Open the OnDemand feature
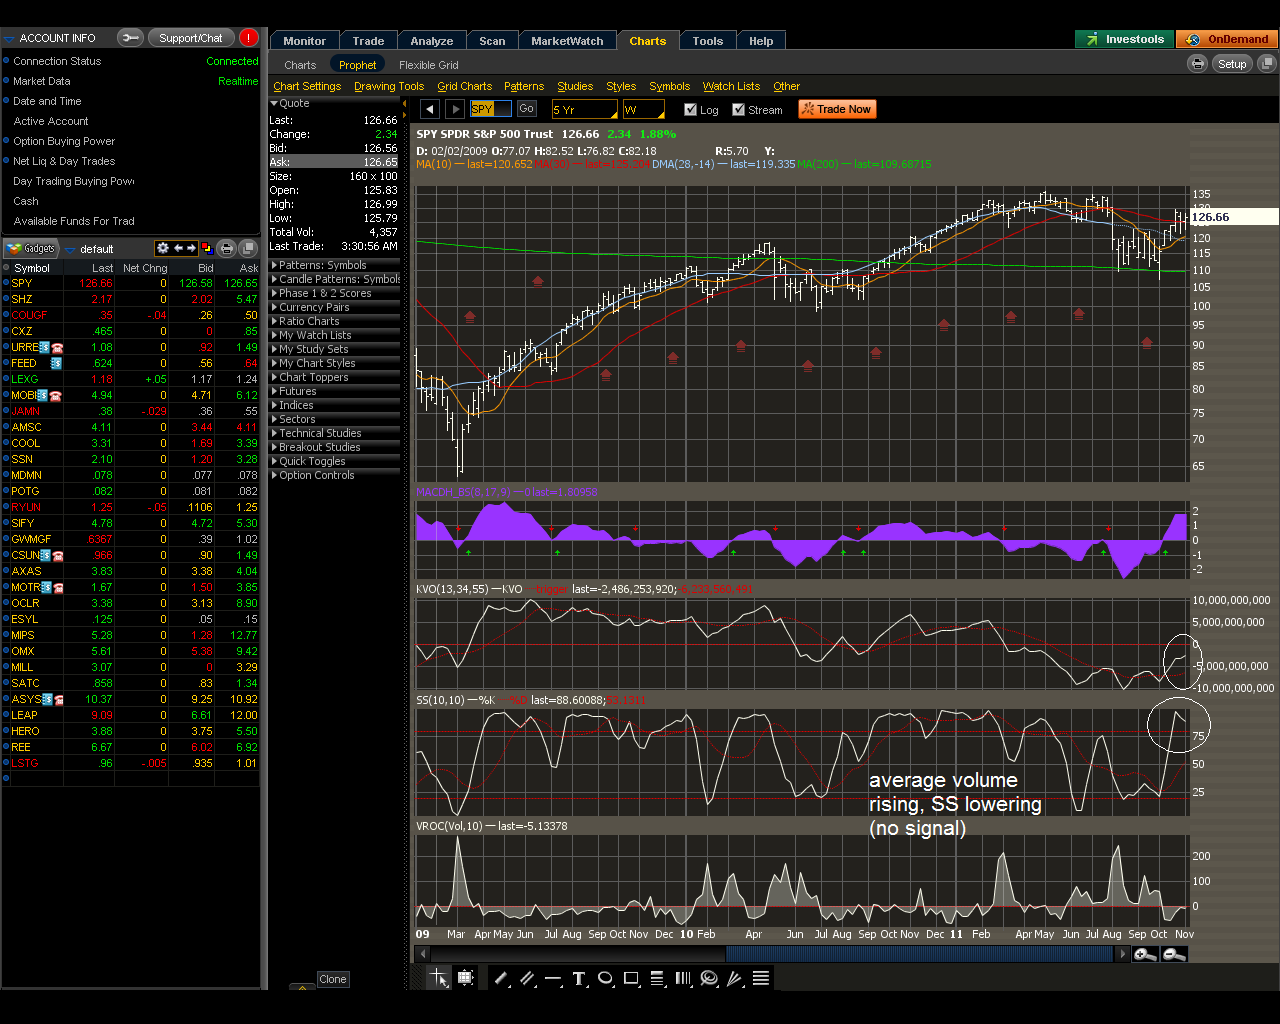1280x1024 pixels. [x=1227, y=39]
